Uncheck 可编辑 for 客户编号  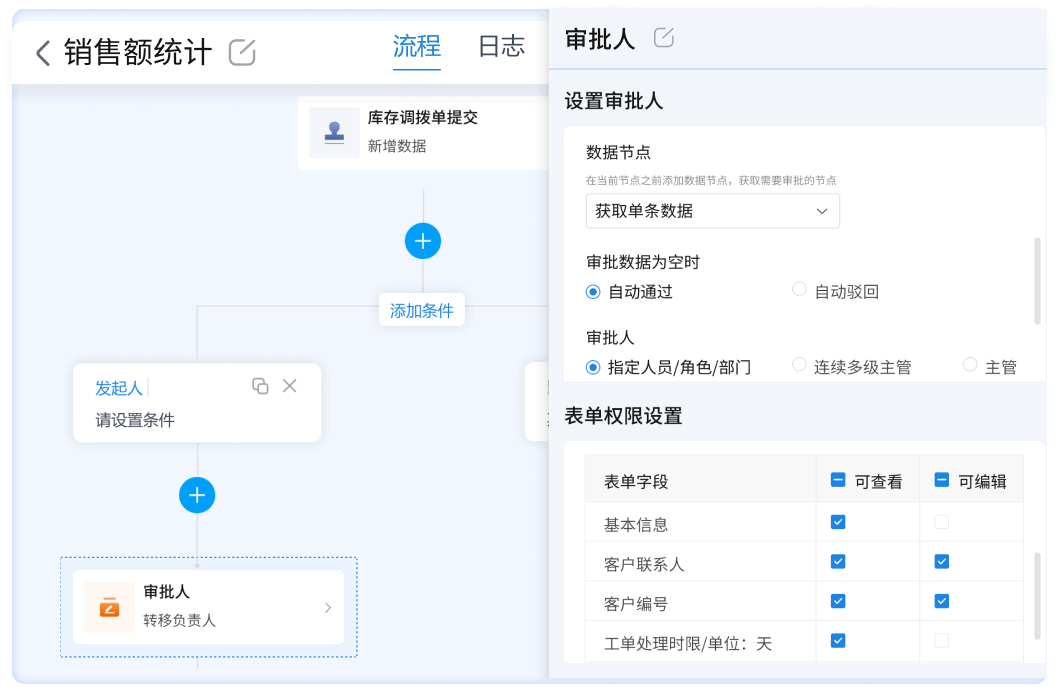[x=941, y=601]
